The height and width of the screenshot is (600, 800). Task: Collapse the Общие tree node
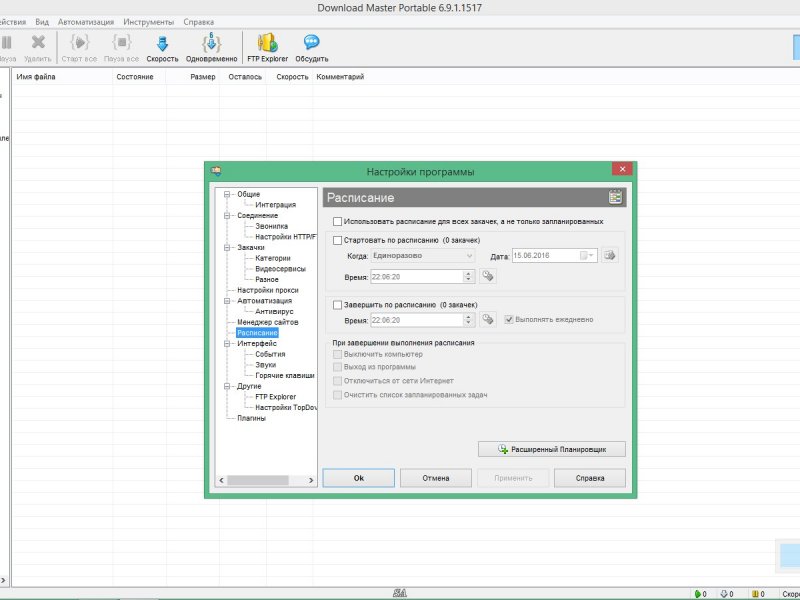227,194
